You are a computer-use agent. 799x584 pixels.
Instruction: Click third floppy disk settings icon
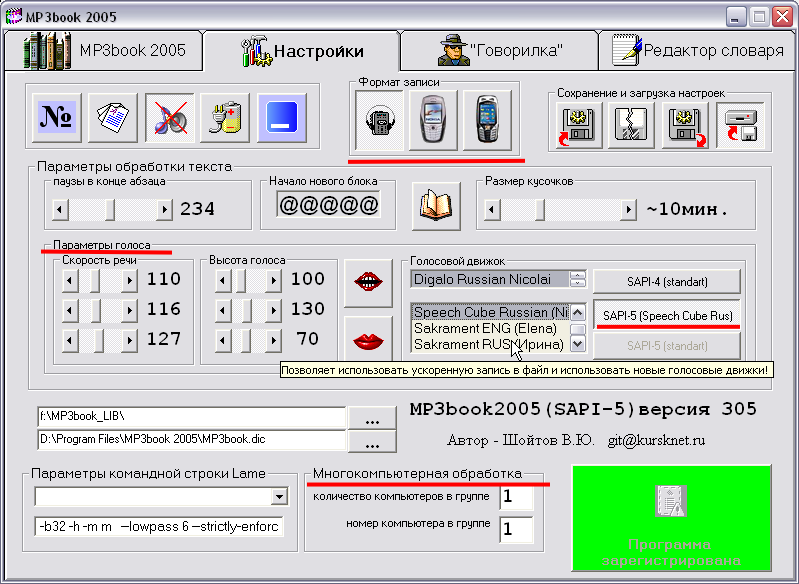click(x=685, y=125)
